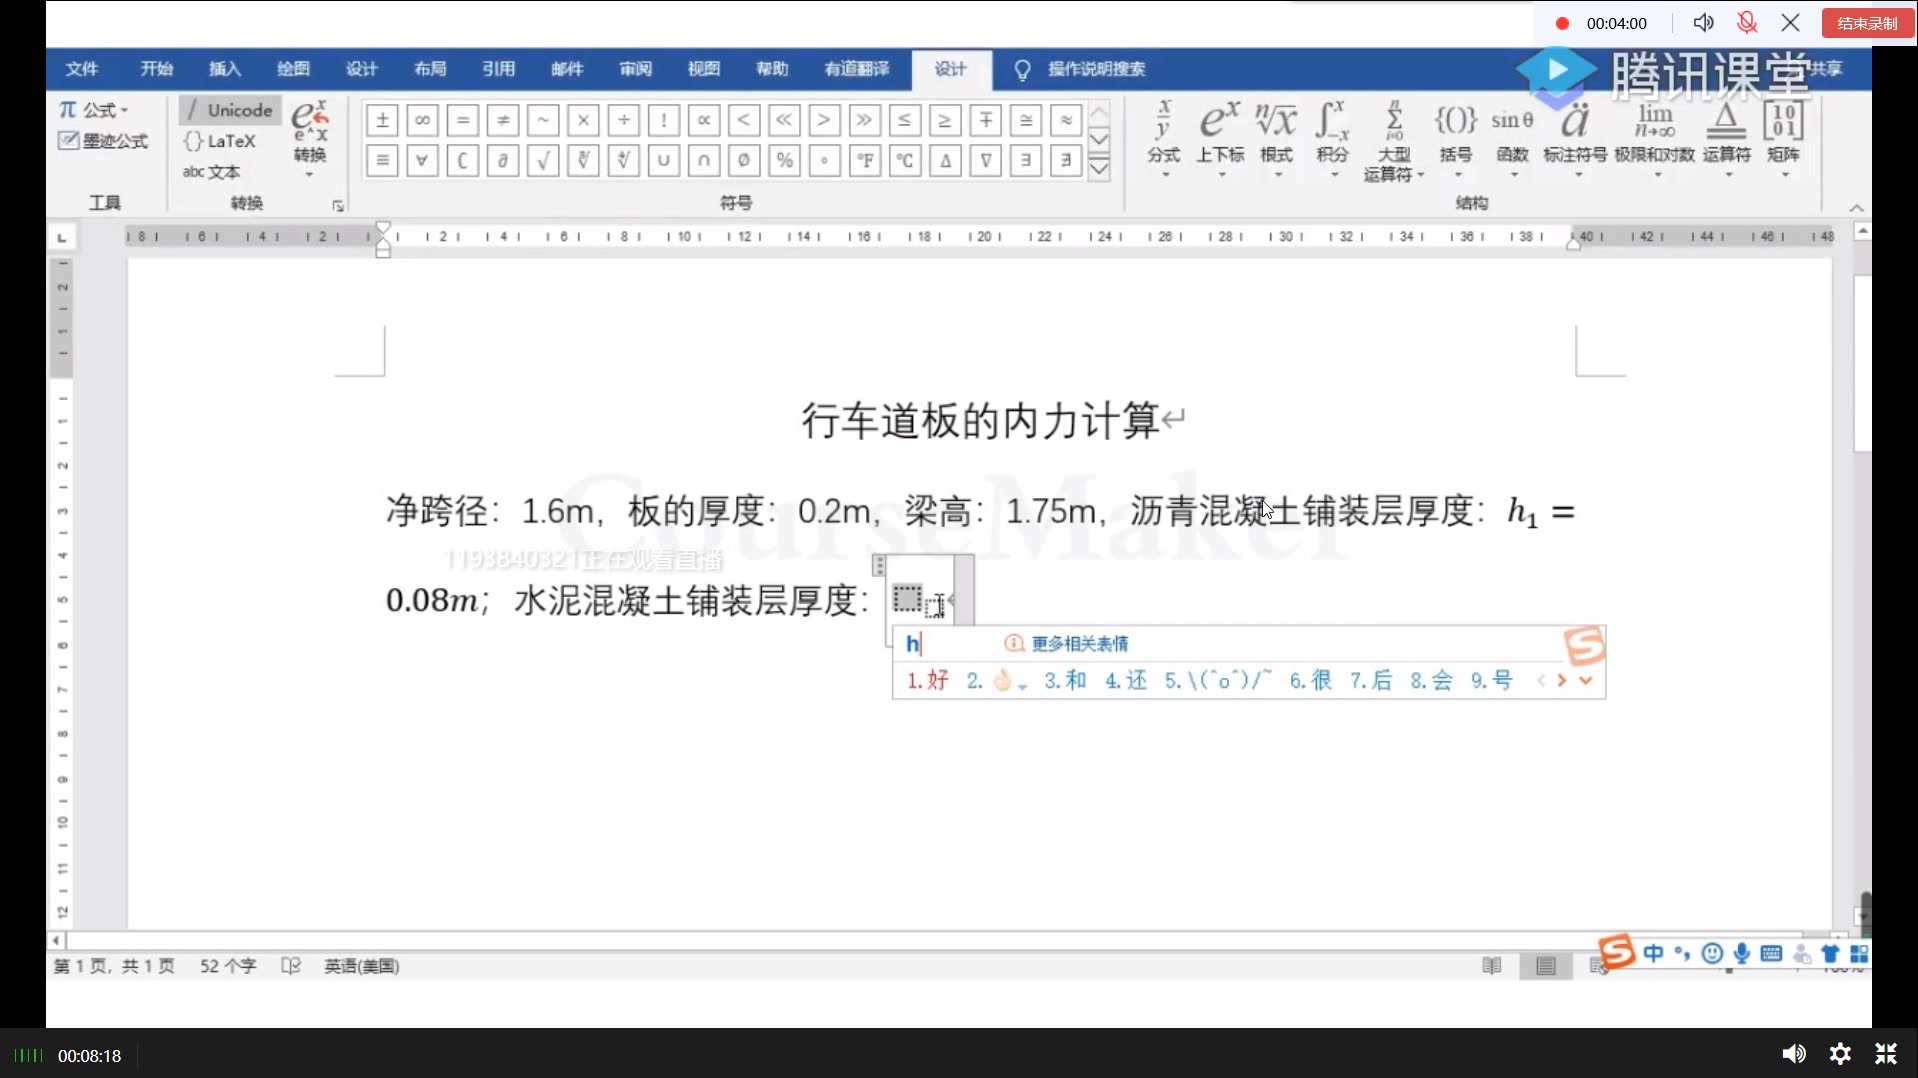The width and height of the screenshot is (1918, 1078).
Task: Open the Layout tab
Action: point(430,68)
